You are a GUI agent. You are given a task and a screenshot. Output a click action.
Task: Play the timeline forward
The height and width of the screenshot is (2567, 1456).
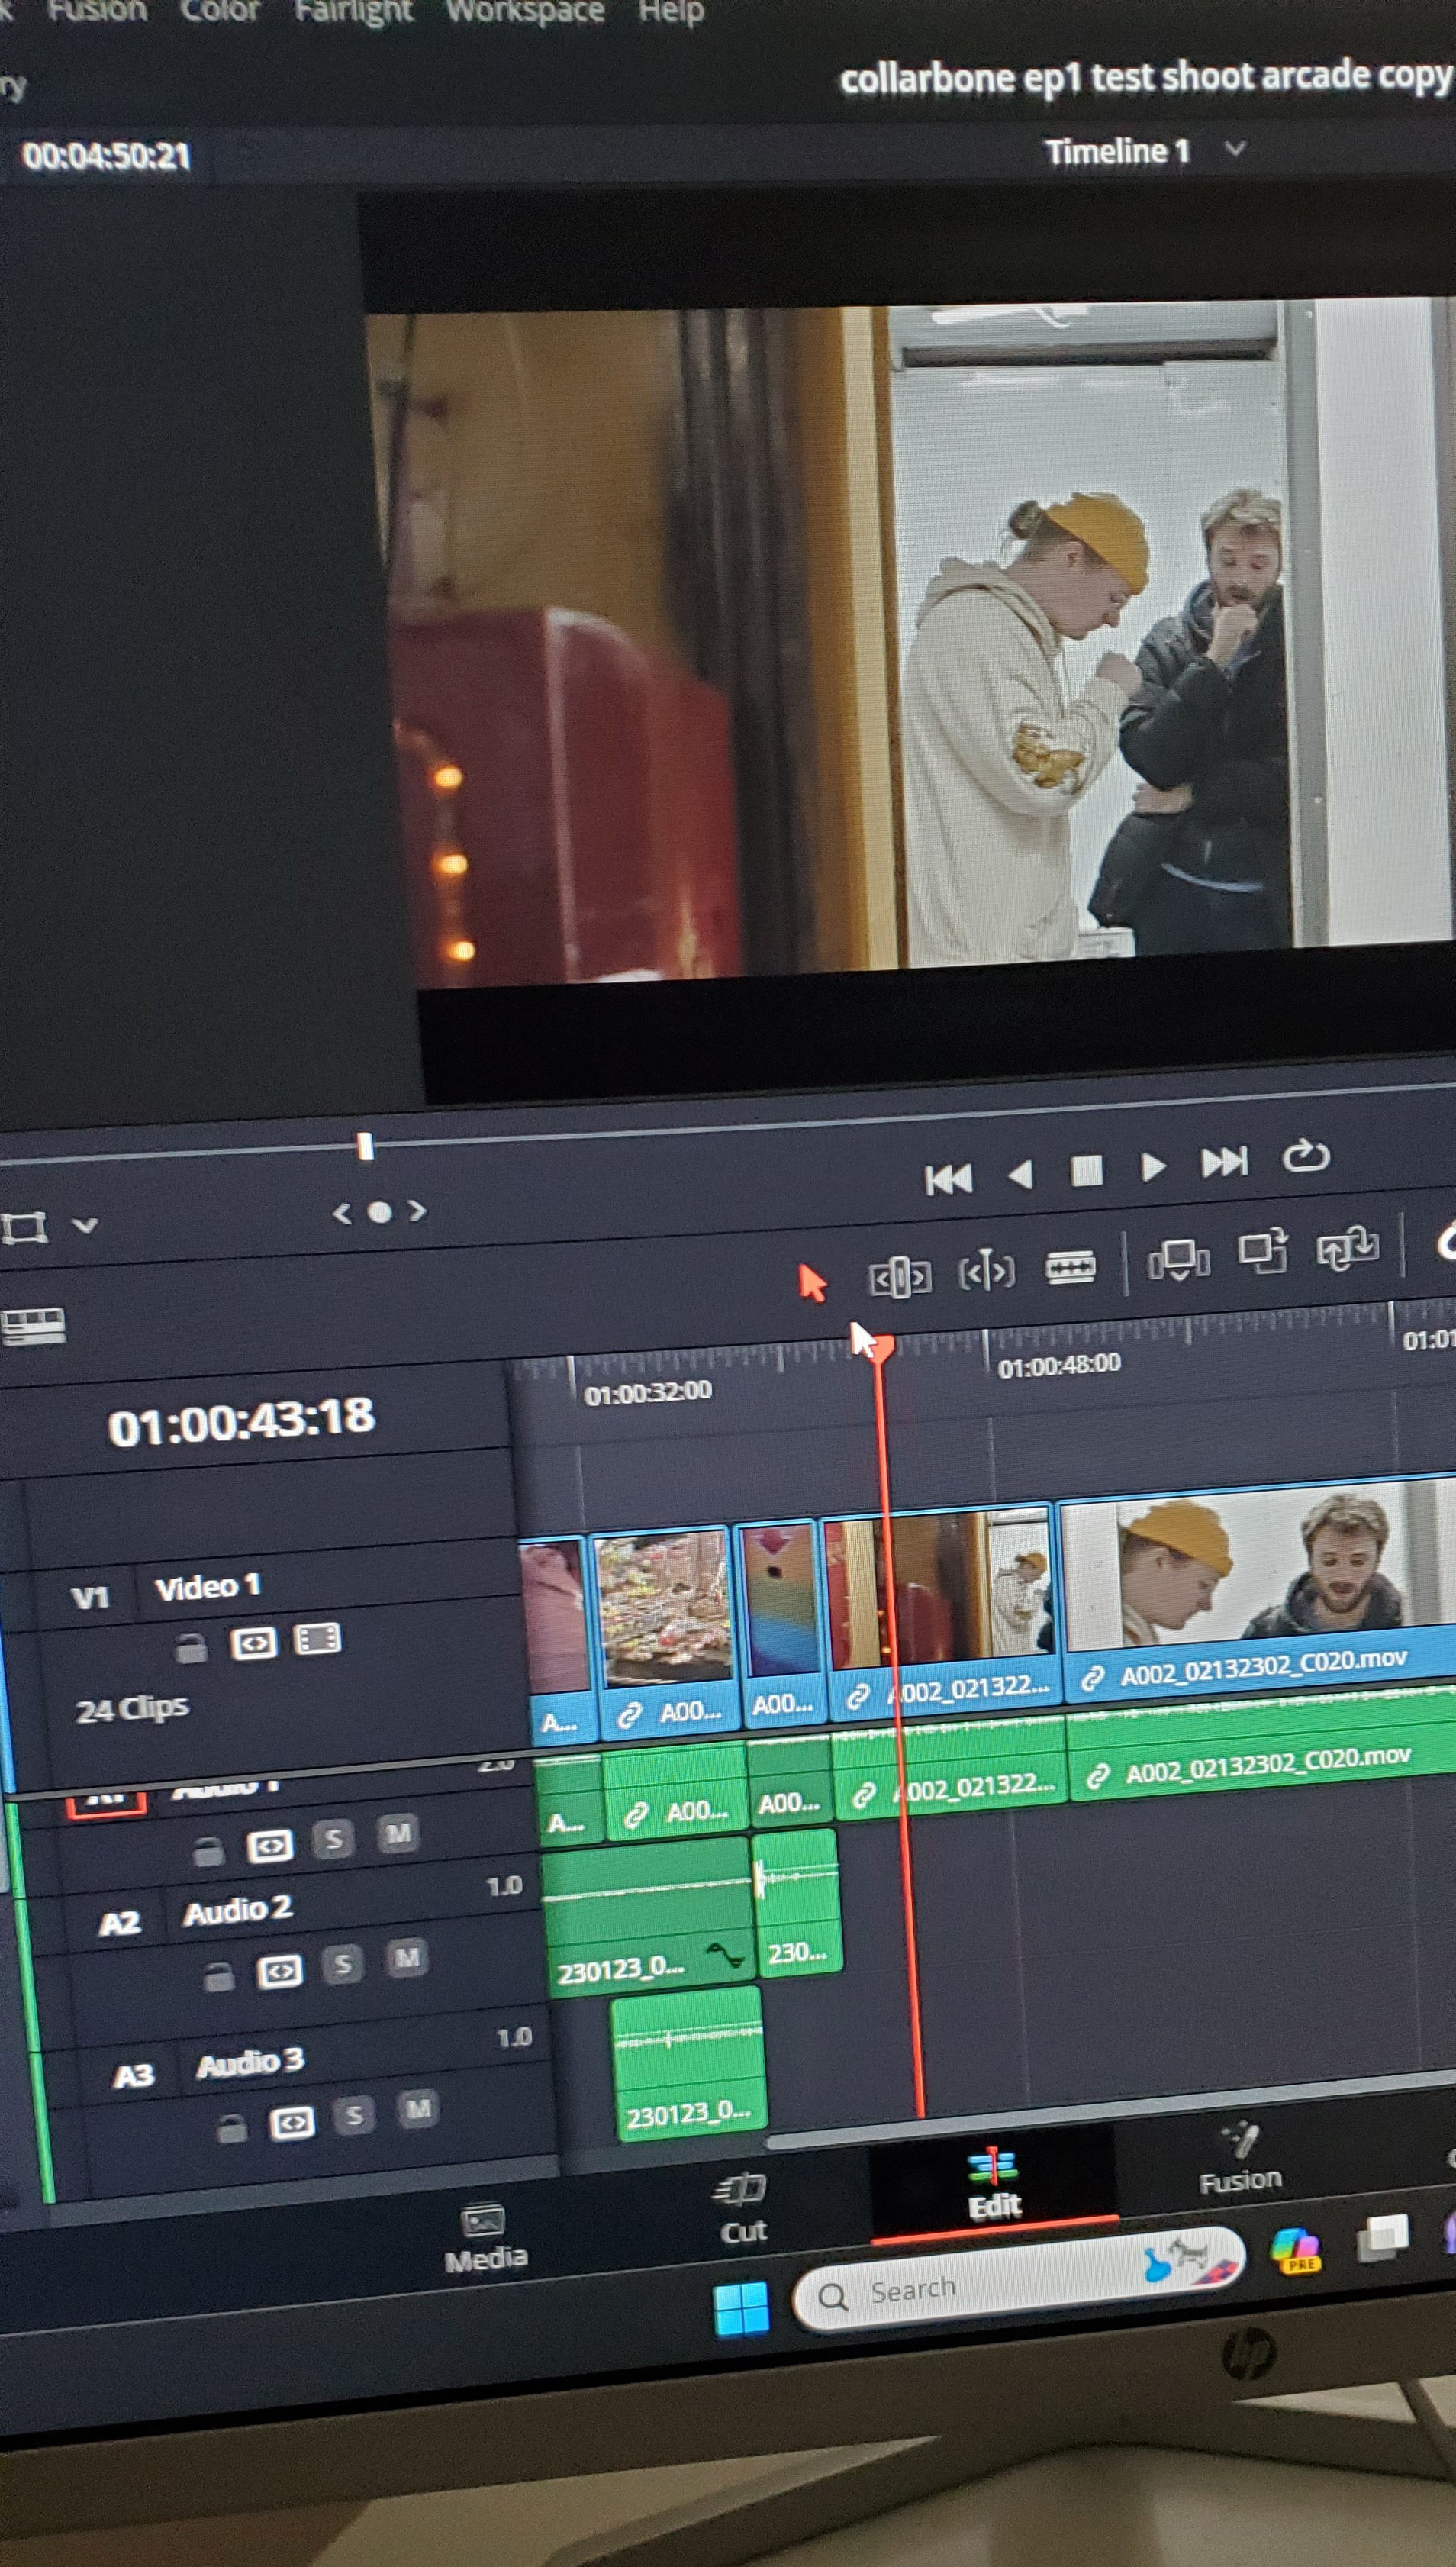(1153, 1166)
